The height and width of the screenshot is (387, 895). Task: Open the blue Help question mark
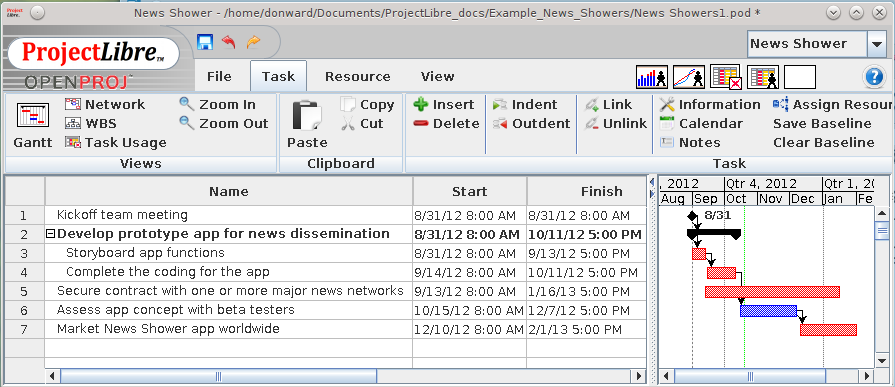pyautogui.click(x=874, y=77)
